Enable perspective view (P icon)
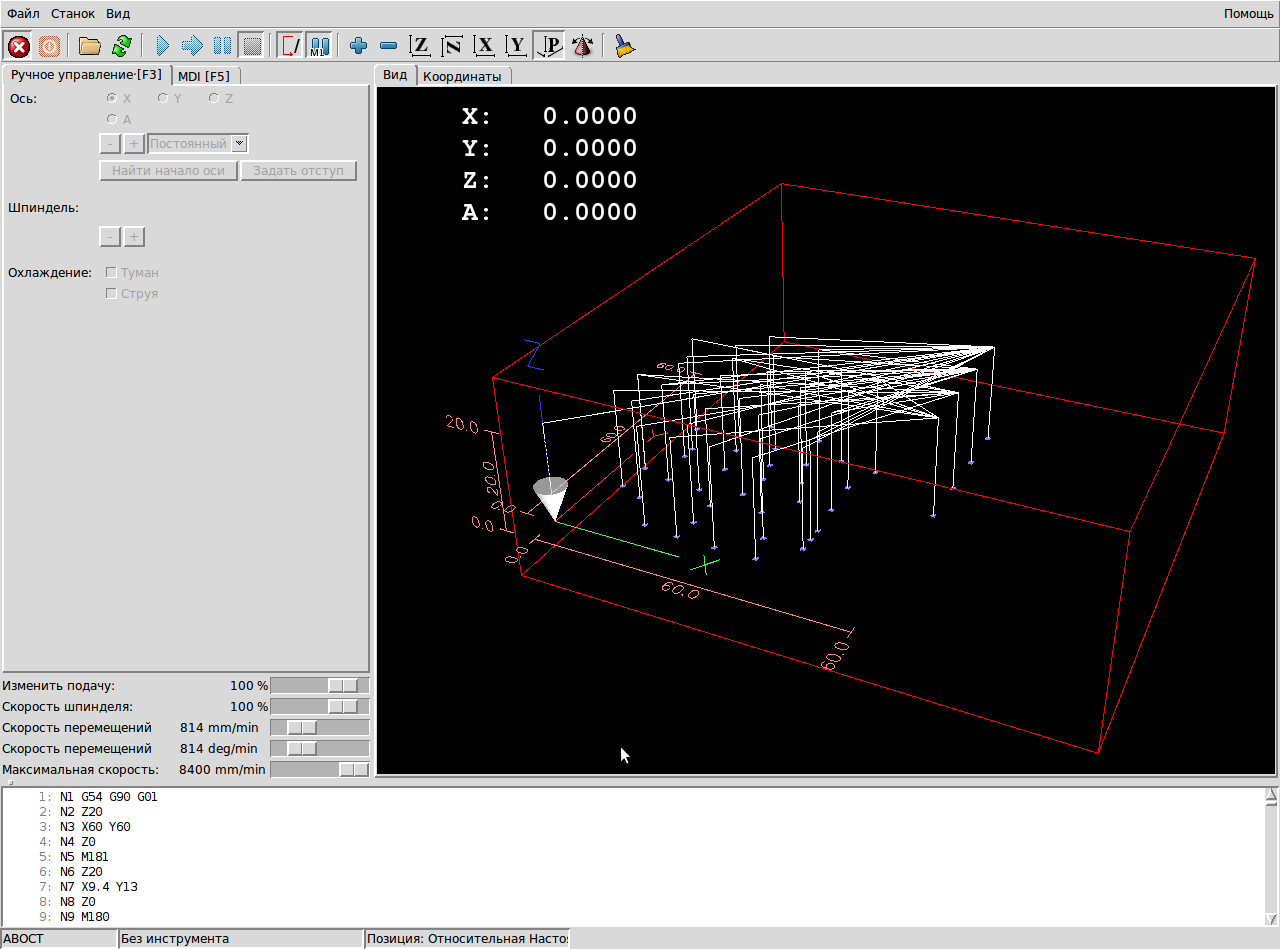The image size is (1280, 949). (x=550, y=46)
